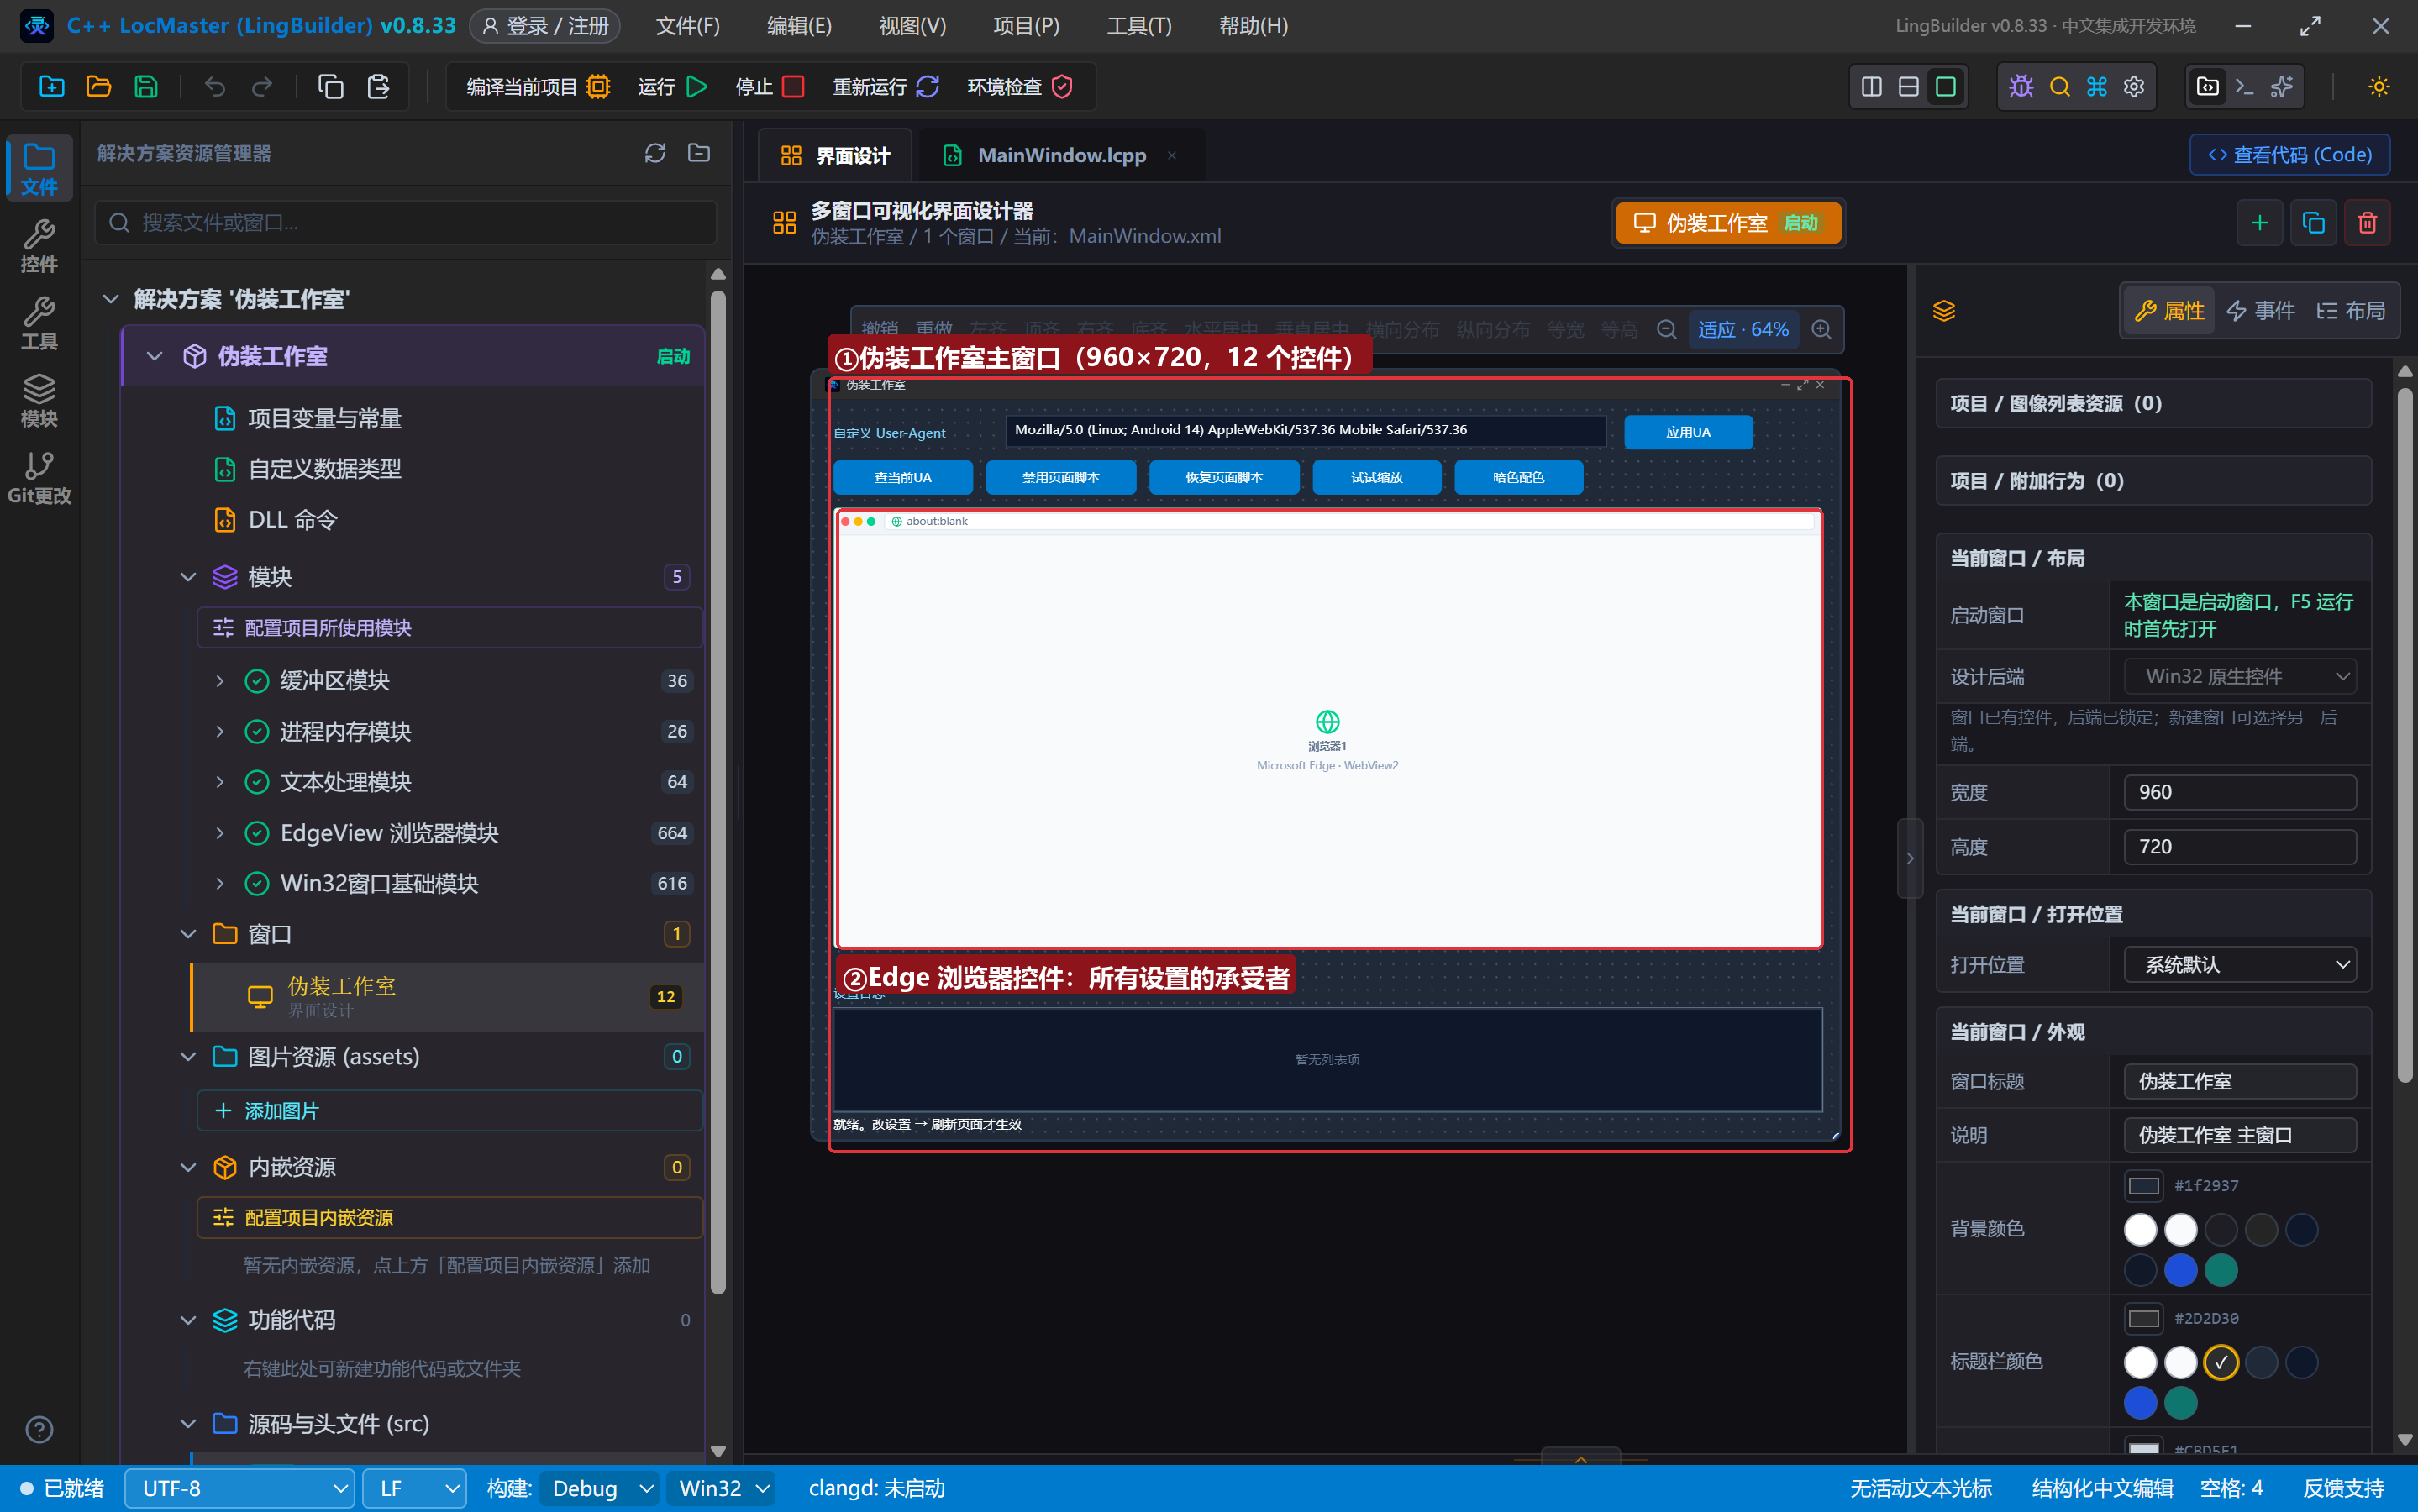Viewport: 2418px width, 1512px height.
Task: Toggle the split vertical layout icon
Action: click(1872, 87)
